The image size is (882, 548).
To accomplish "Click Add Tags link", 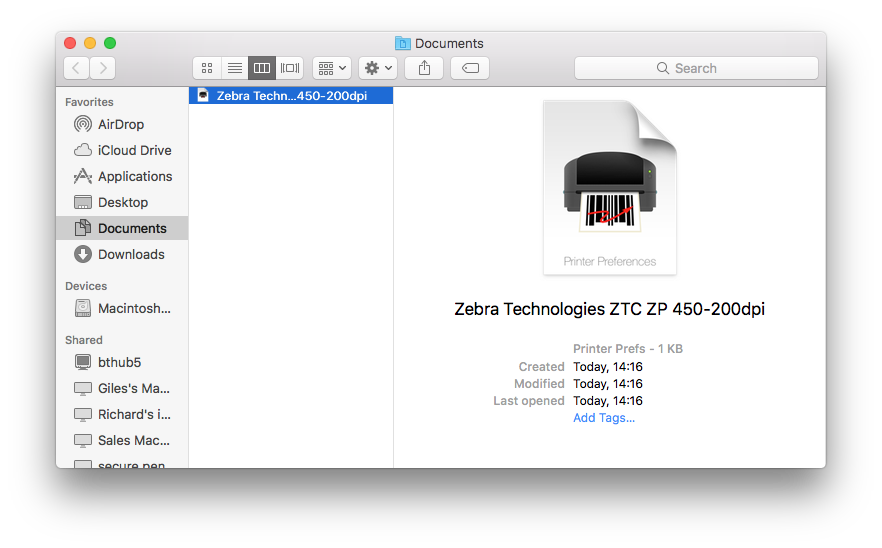I will pos(604,417).
